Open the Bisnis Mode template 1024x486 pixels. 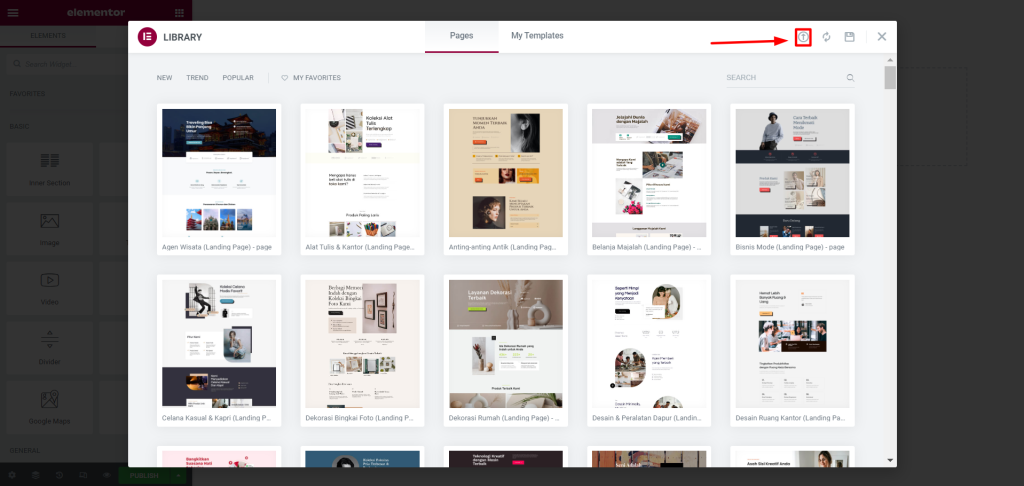792,179
